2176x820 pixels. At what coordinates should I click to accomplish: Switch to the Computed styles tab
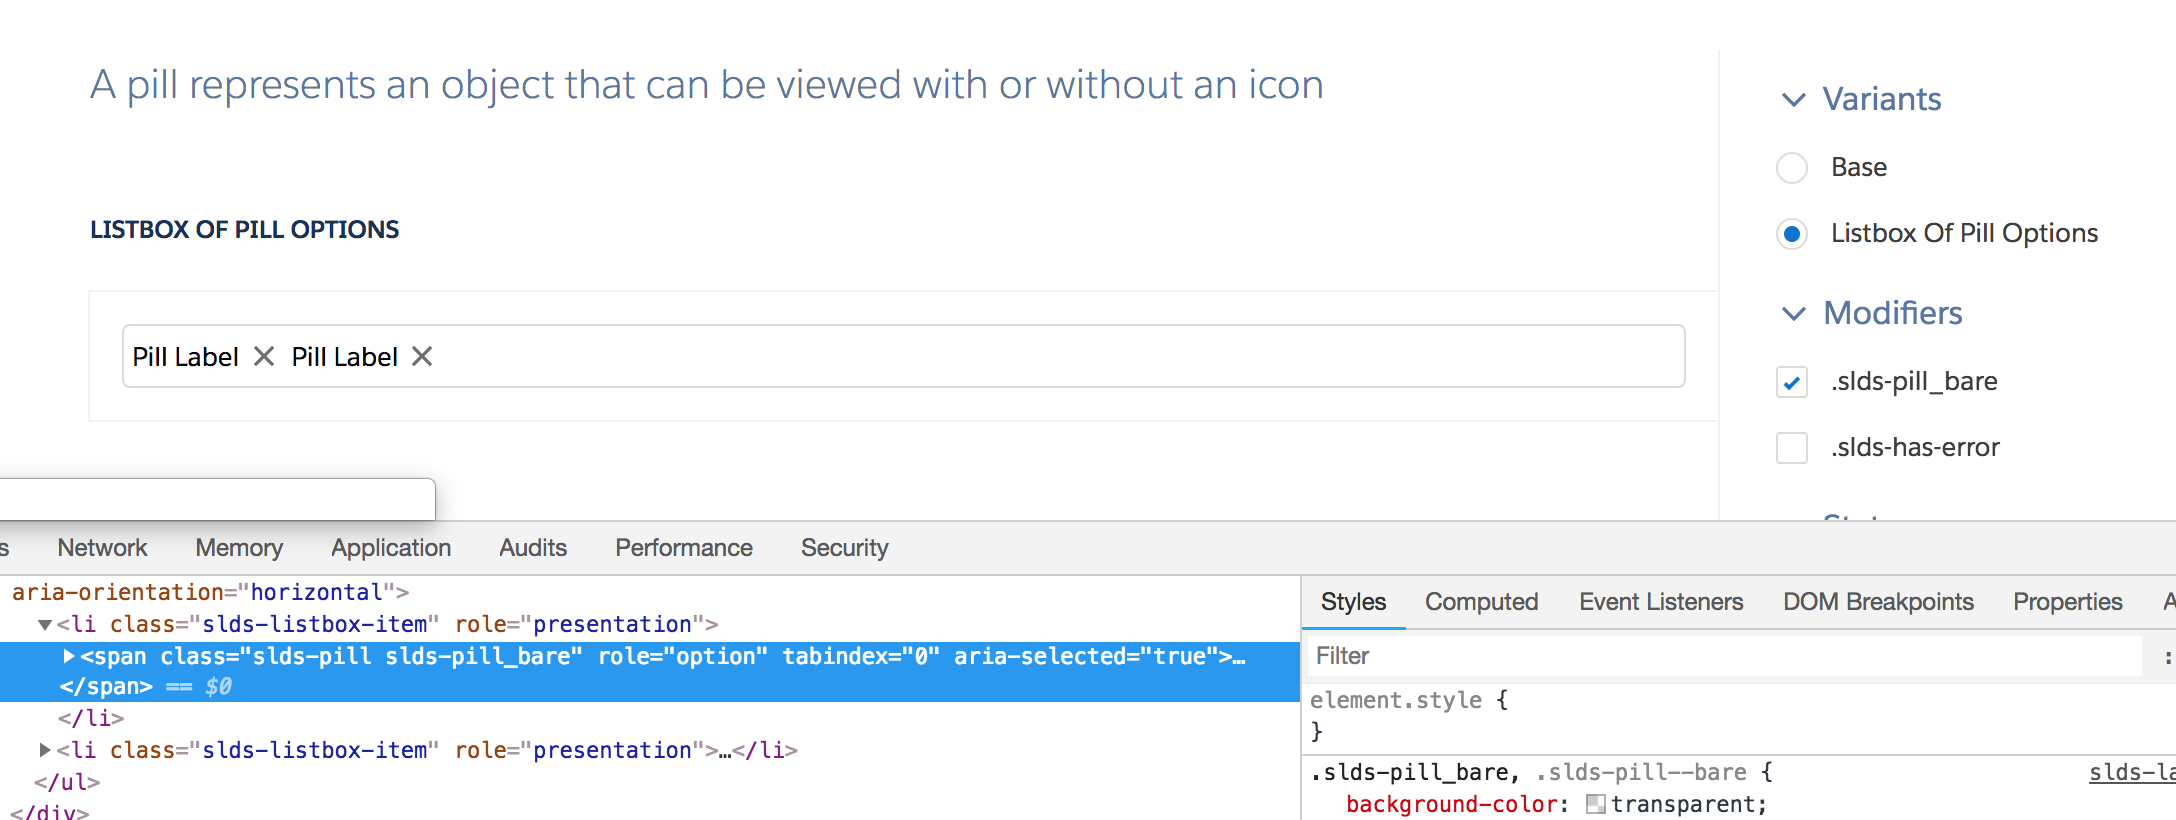(1481, 602)
